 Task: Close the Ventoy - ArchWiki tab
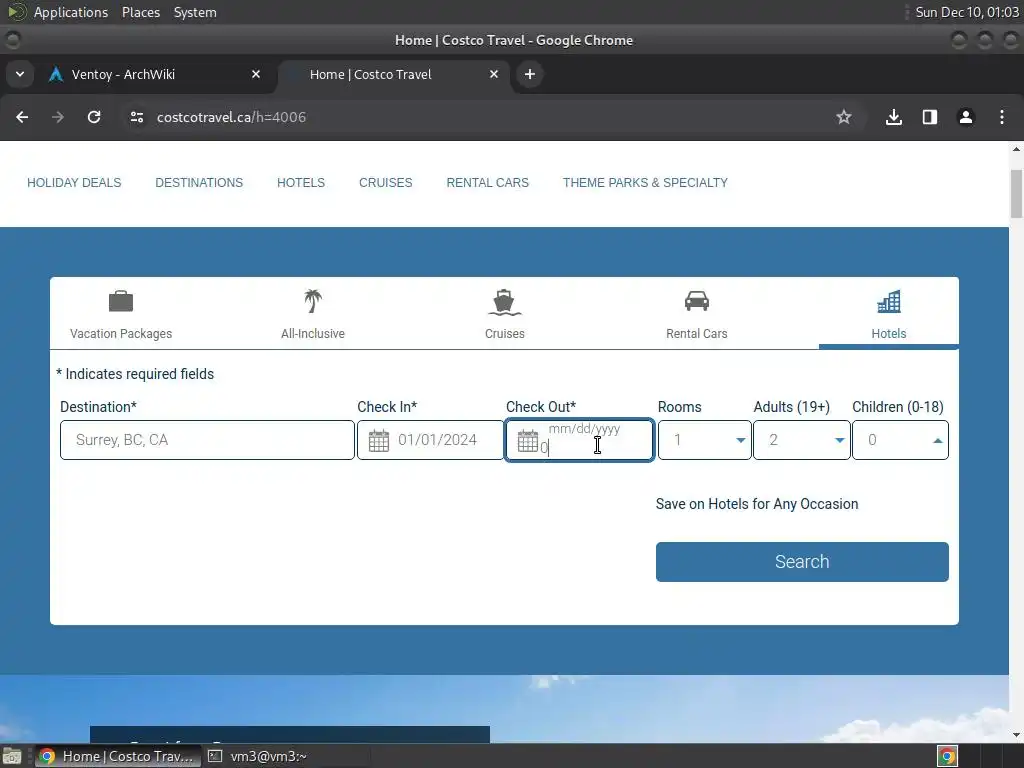point(256,74)
